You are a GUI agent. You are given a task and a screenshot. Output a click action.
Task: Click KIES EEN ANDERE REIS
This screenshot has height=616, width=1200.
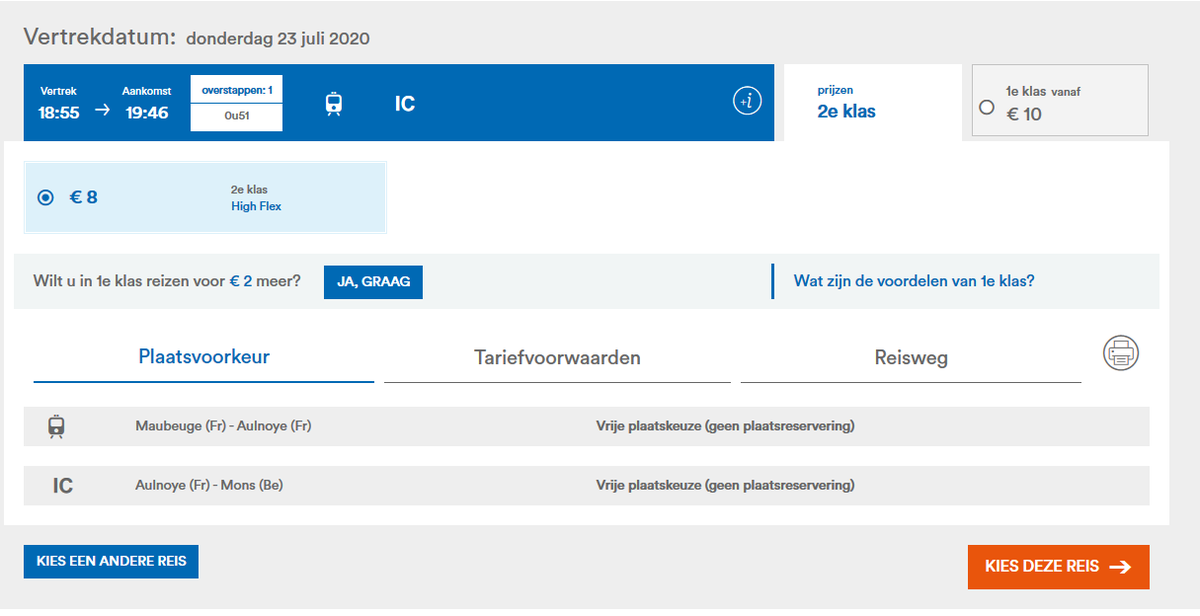pyautogui.click(x=110, y=561)
